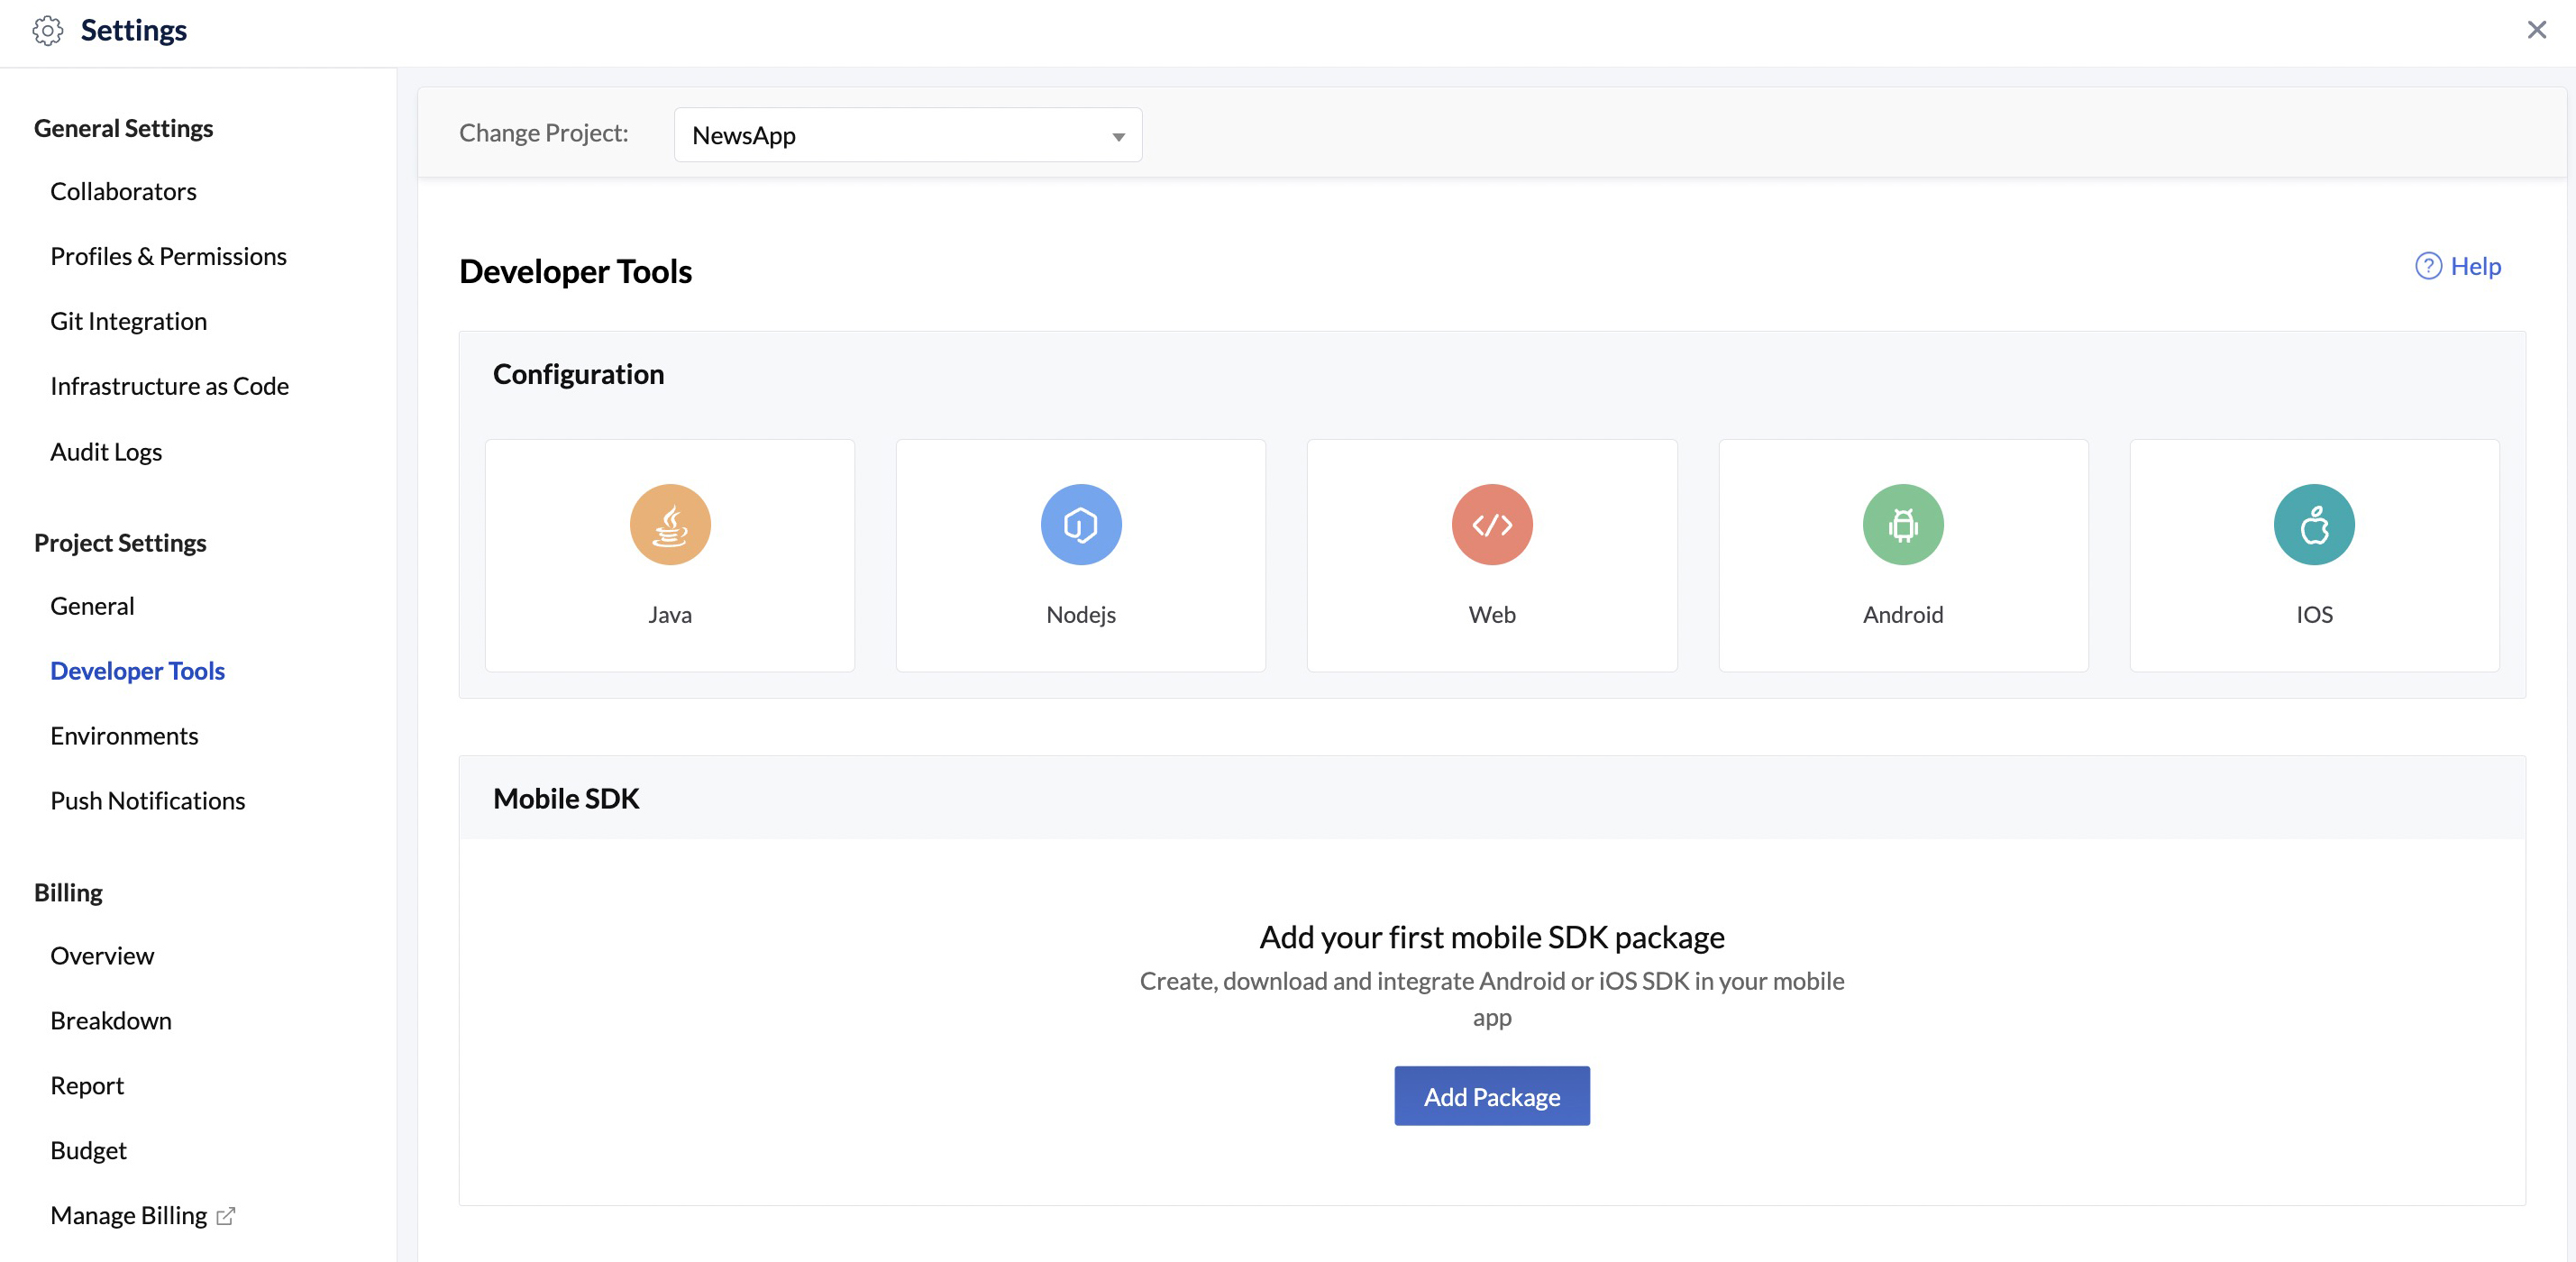This screenshot has height=1262, width=2576.
Task: Close the Settings window
Action: pyautogui.click(x=2537, y=29)
